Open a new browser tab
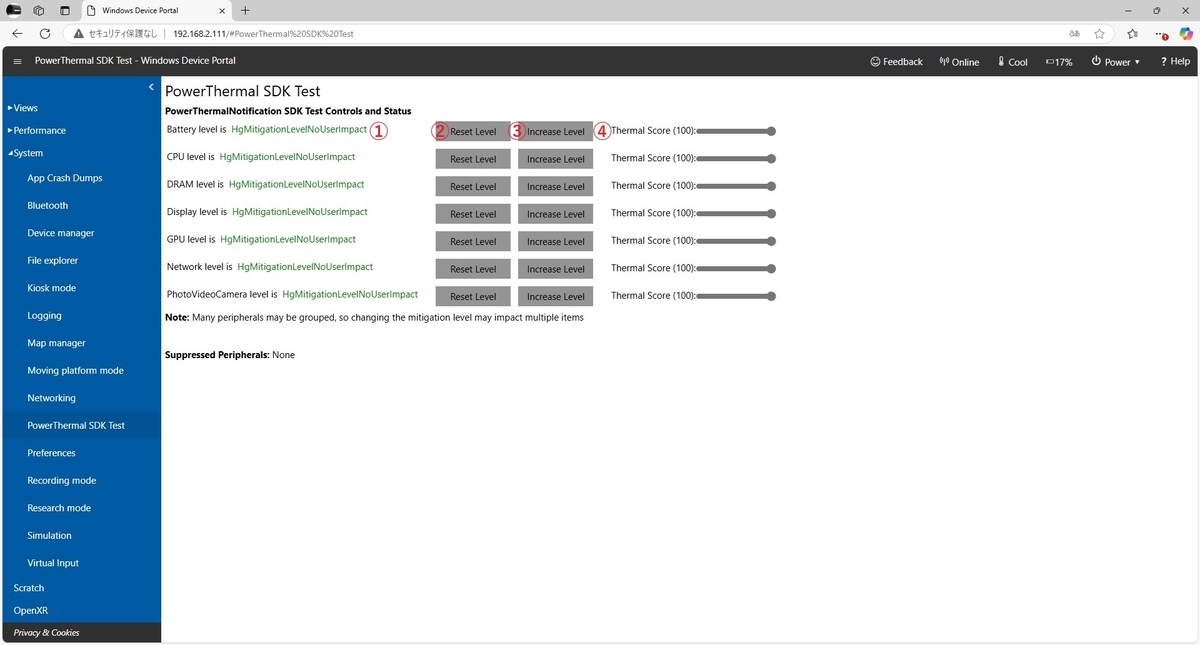The width and height of the screenshot is (1200, 645). tap(246, 10)
